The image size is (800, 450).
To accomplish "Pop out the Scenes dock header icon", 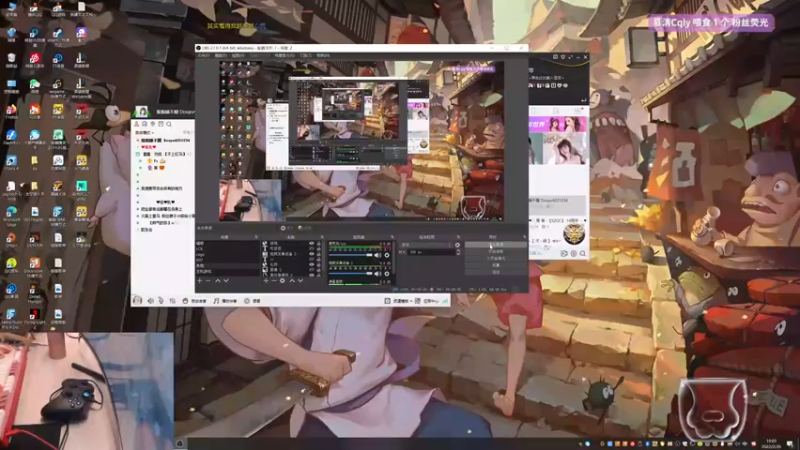I will click(x=256, y=237).
